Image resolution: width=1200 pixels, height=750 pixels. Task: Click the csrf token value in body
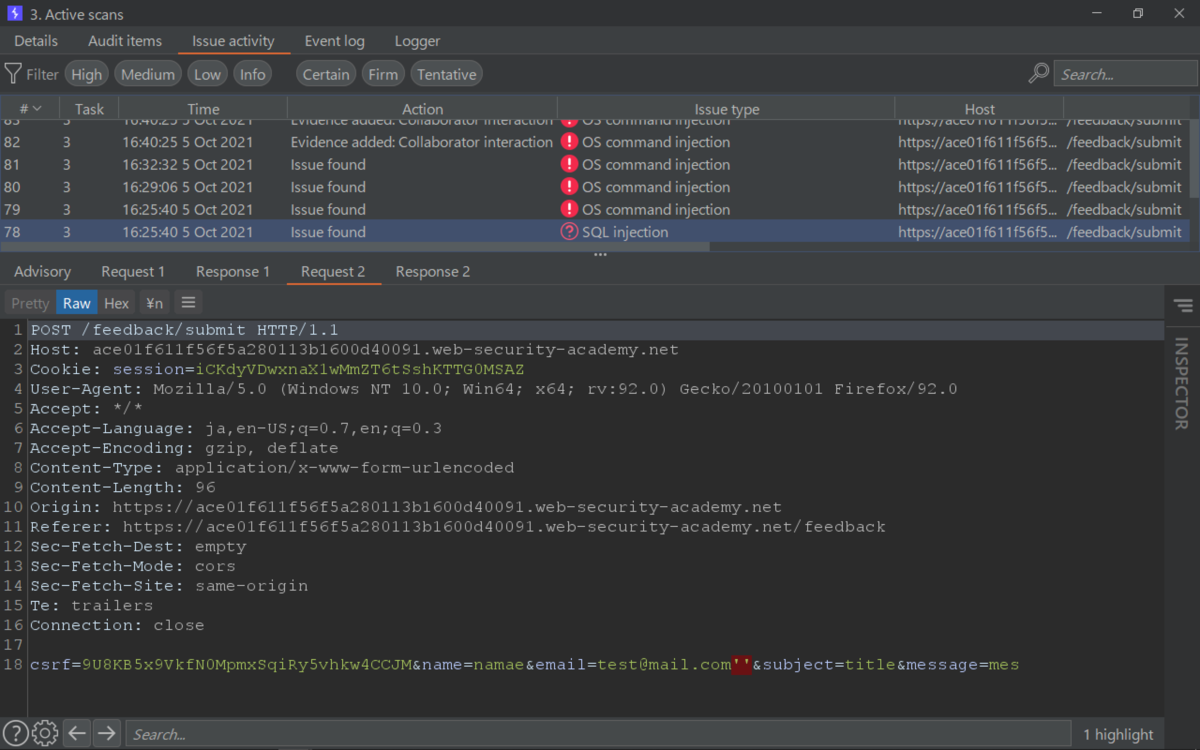click(x=247, y=665)
